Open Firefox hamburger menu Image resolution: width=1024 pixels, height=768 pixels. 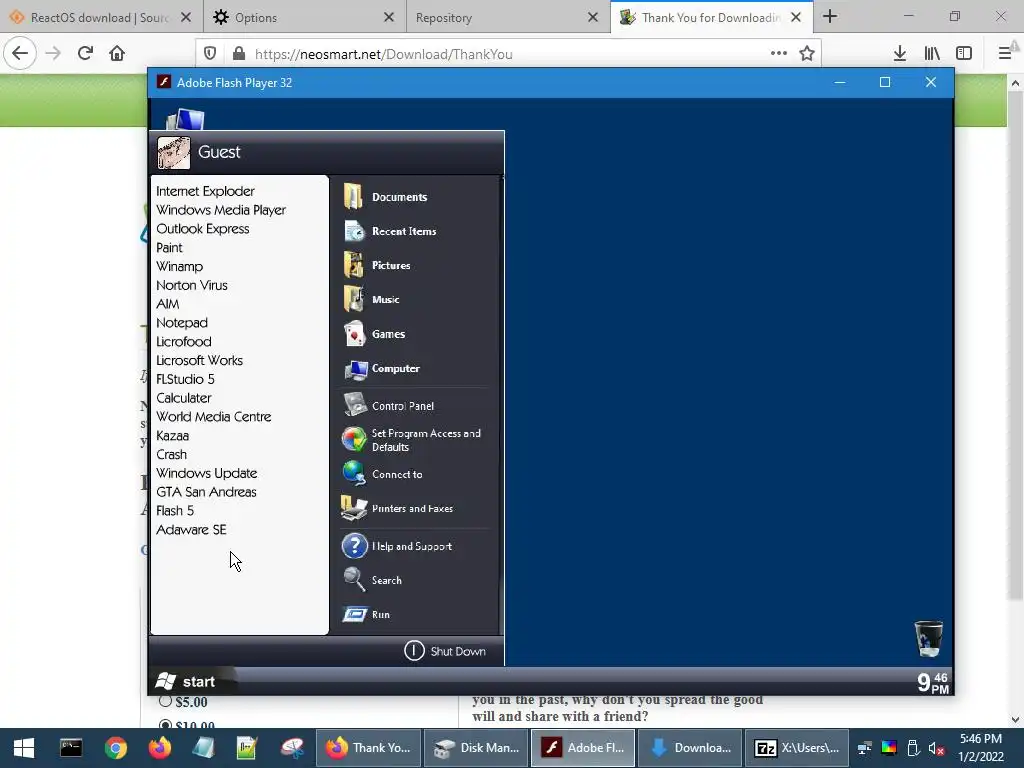[x=1005, y=54]
